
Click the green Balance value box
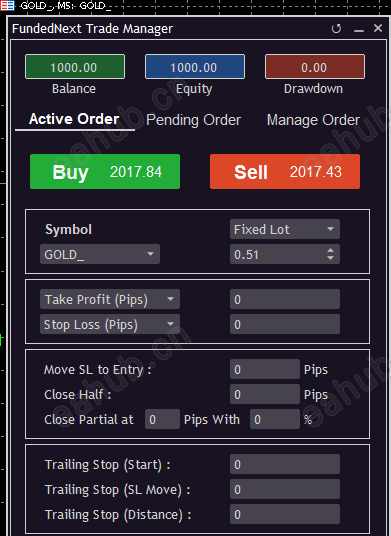pos(75,67)
